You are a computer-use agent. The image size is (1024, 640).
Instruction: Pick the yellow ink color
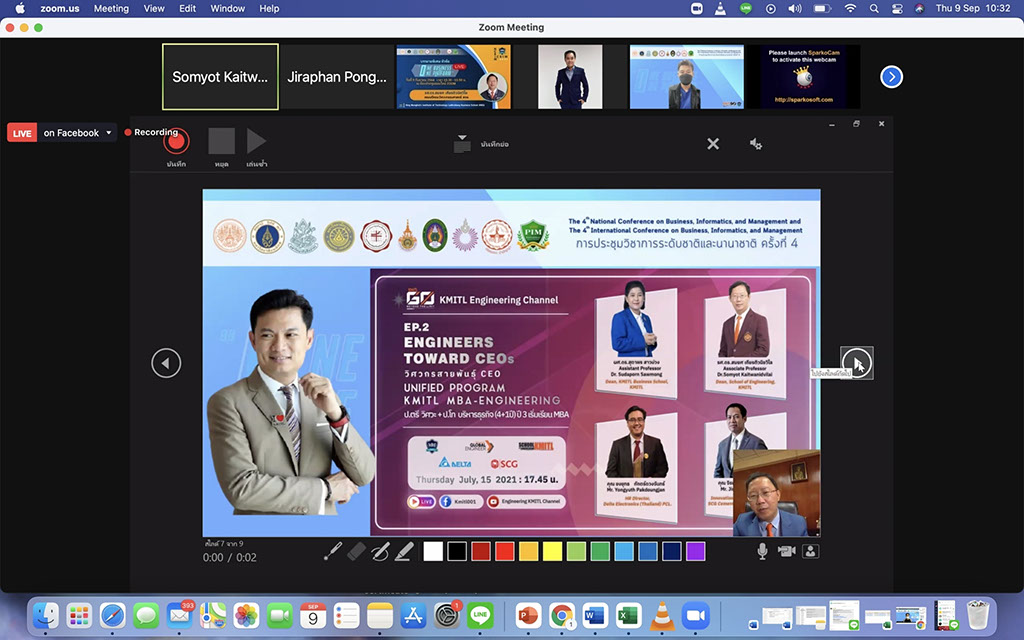[552, 552]
